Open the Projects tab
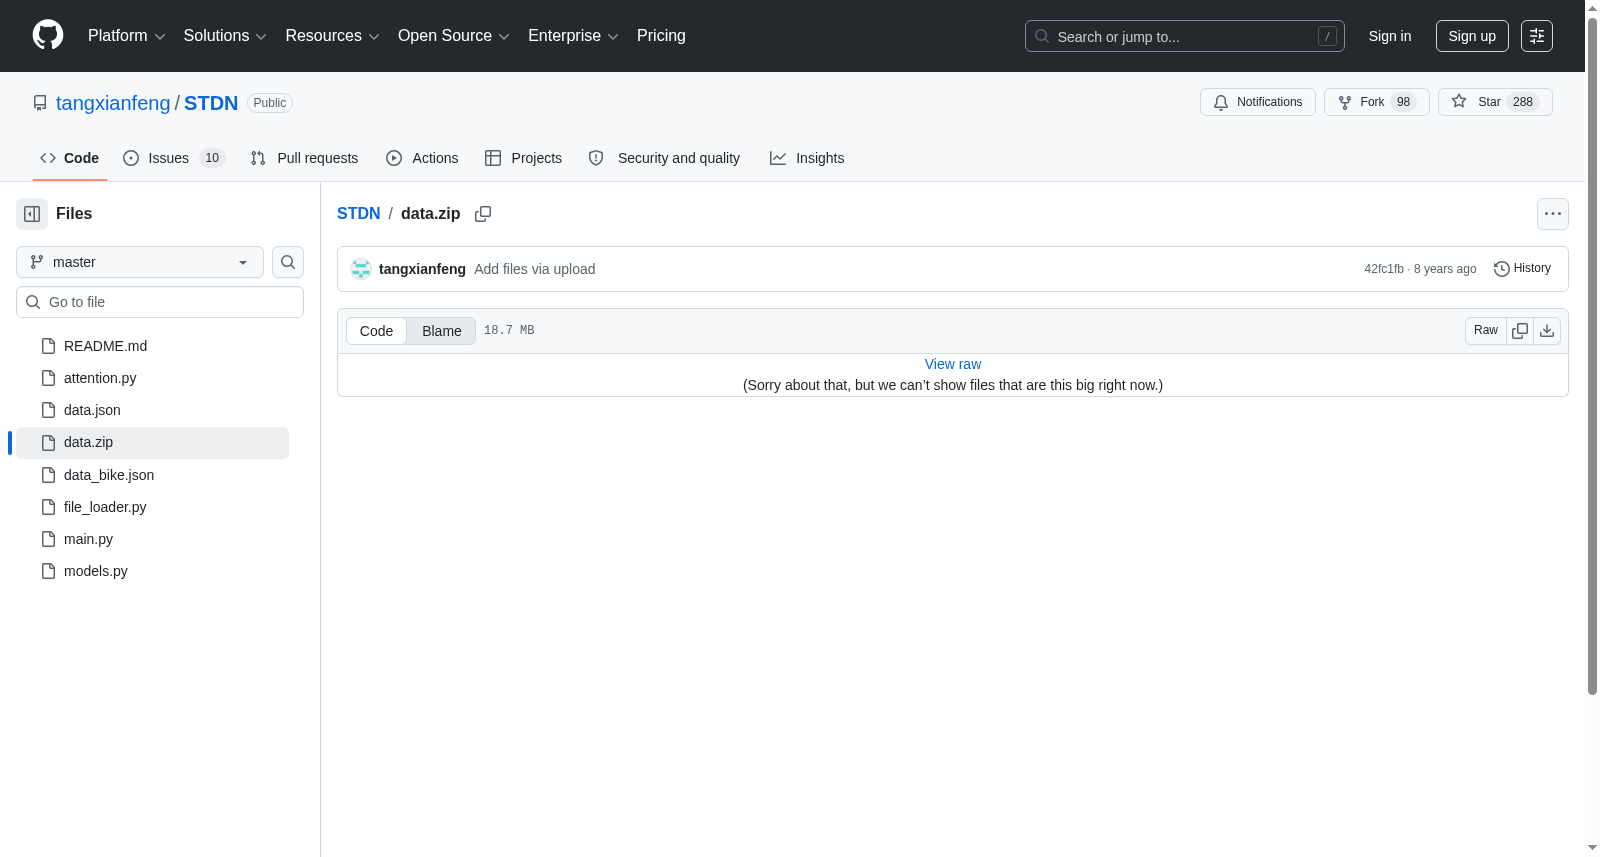Screen dimensions: 1600x857 click(x=523, y=158)
